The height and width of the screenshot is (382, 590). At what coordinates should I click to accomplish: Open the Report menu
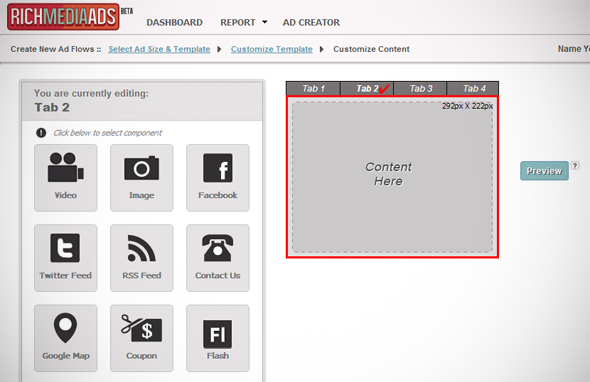point(238,23)
